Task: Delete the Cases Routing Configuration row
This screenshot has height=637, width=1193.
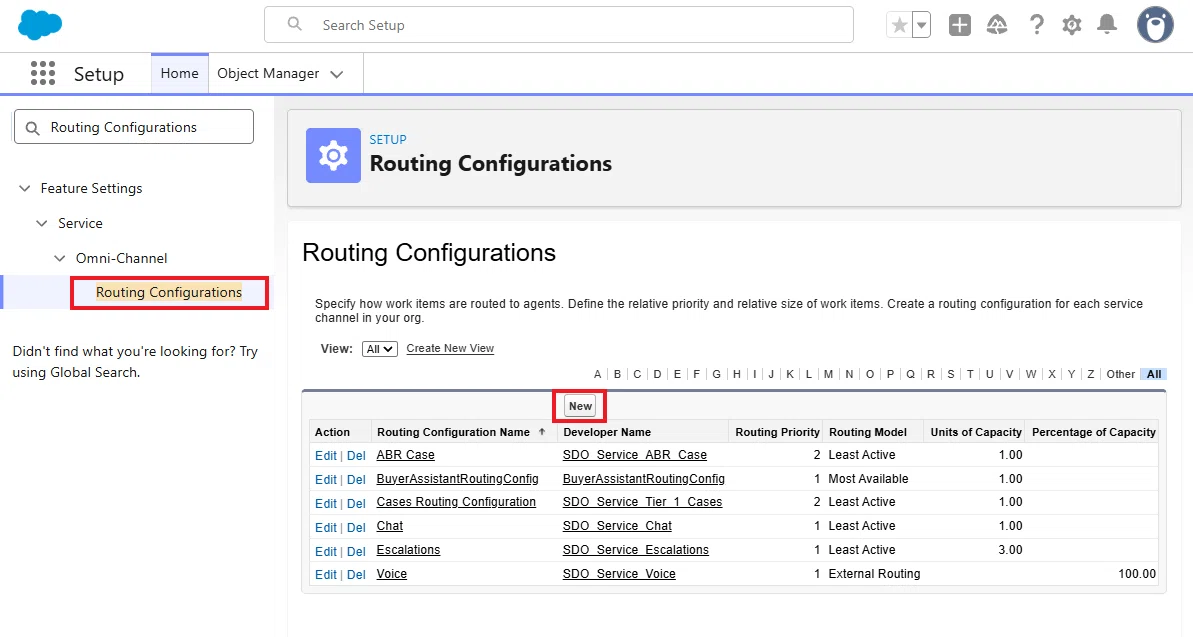Action: click(x=356, y=503)
